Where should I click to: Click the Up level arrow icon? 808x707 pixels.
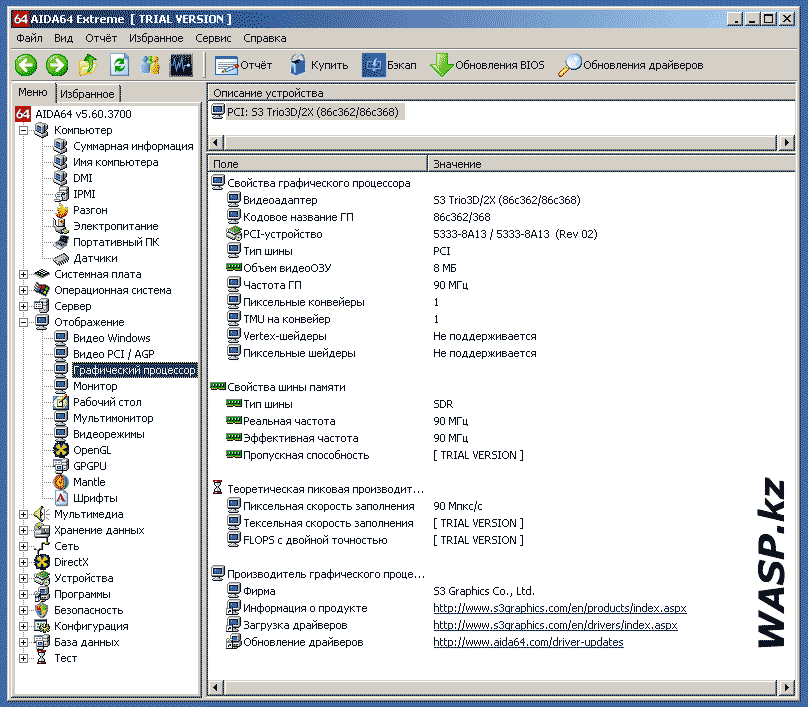(x=88, y=65)
